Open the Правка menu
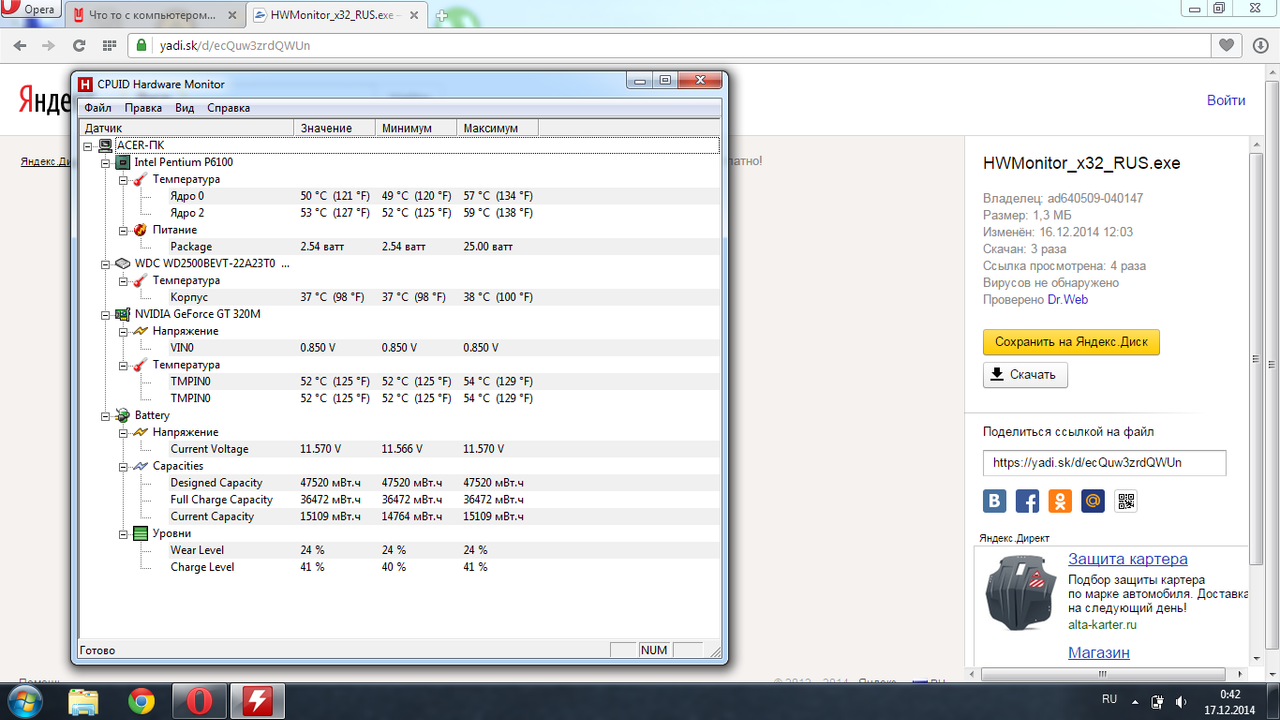The height and width of the screenshot is (720, 1280). [x=143, y=108]
